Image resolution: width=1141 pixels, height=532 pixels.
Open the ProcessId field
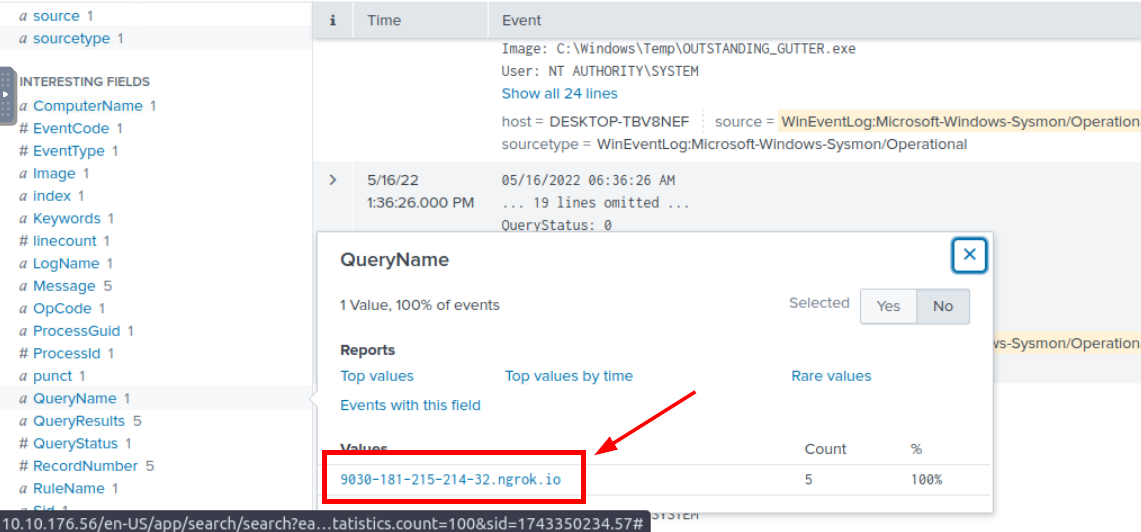(66, 353)
